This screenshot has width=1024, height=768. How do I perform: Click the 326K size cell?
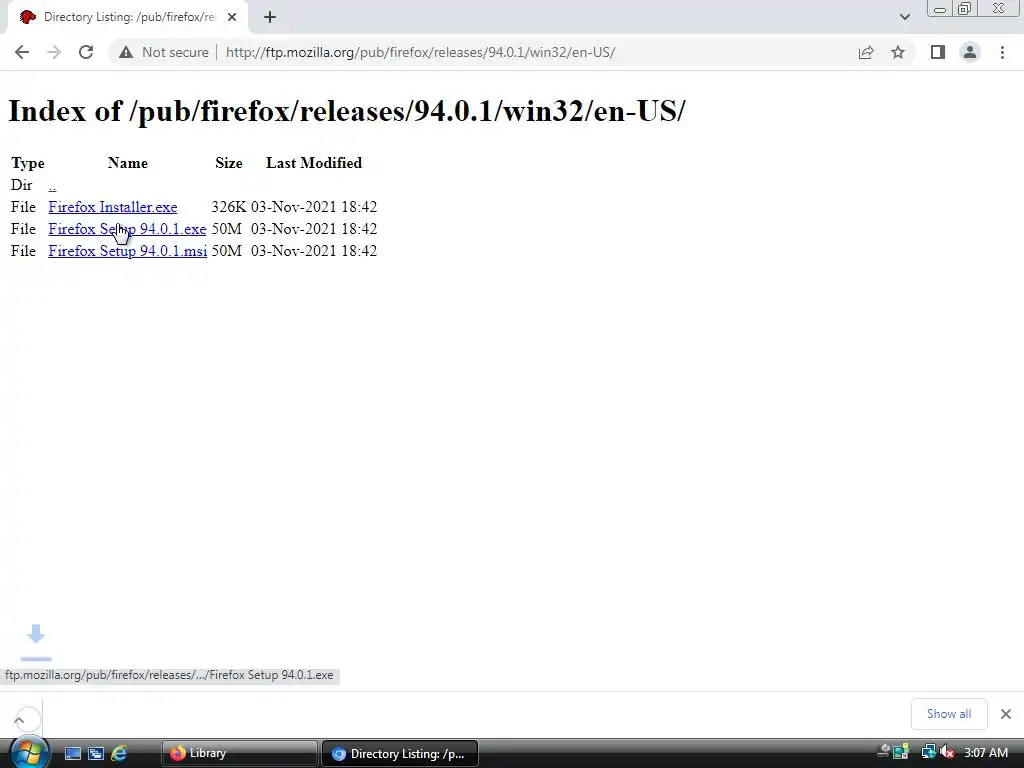coord(229,207)
